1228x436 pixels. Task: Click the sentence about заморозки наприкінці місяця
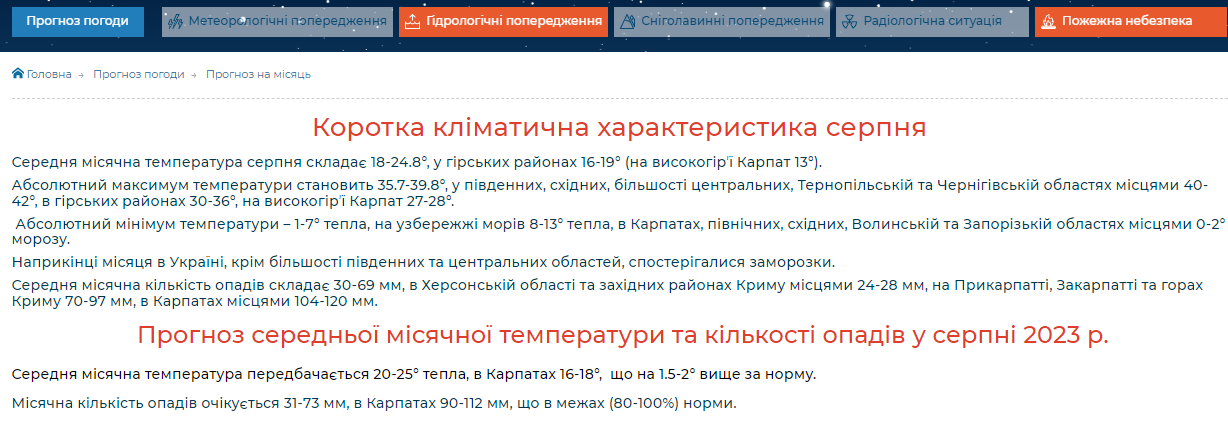[x=423, y=262]
